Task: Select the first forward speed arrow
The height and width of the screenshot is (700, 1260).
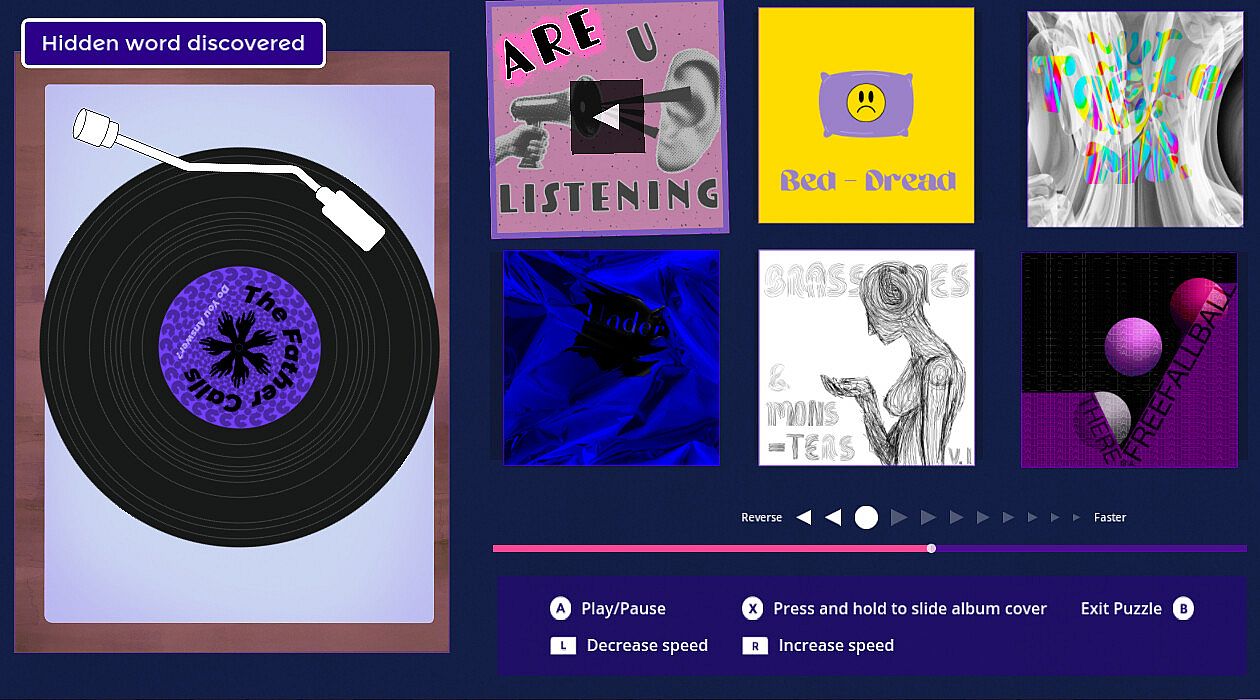Action: pyautogui.click(x=898, y=517)
